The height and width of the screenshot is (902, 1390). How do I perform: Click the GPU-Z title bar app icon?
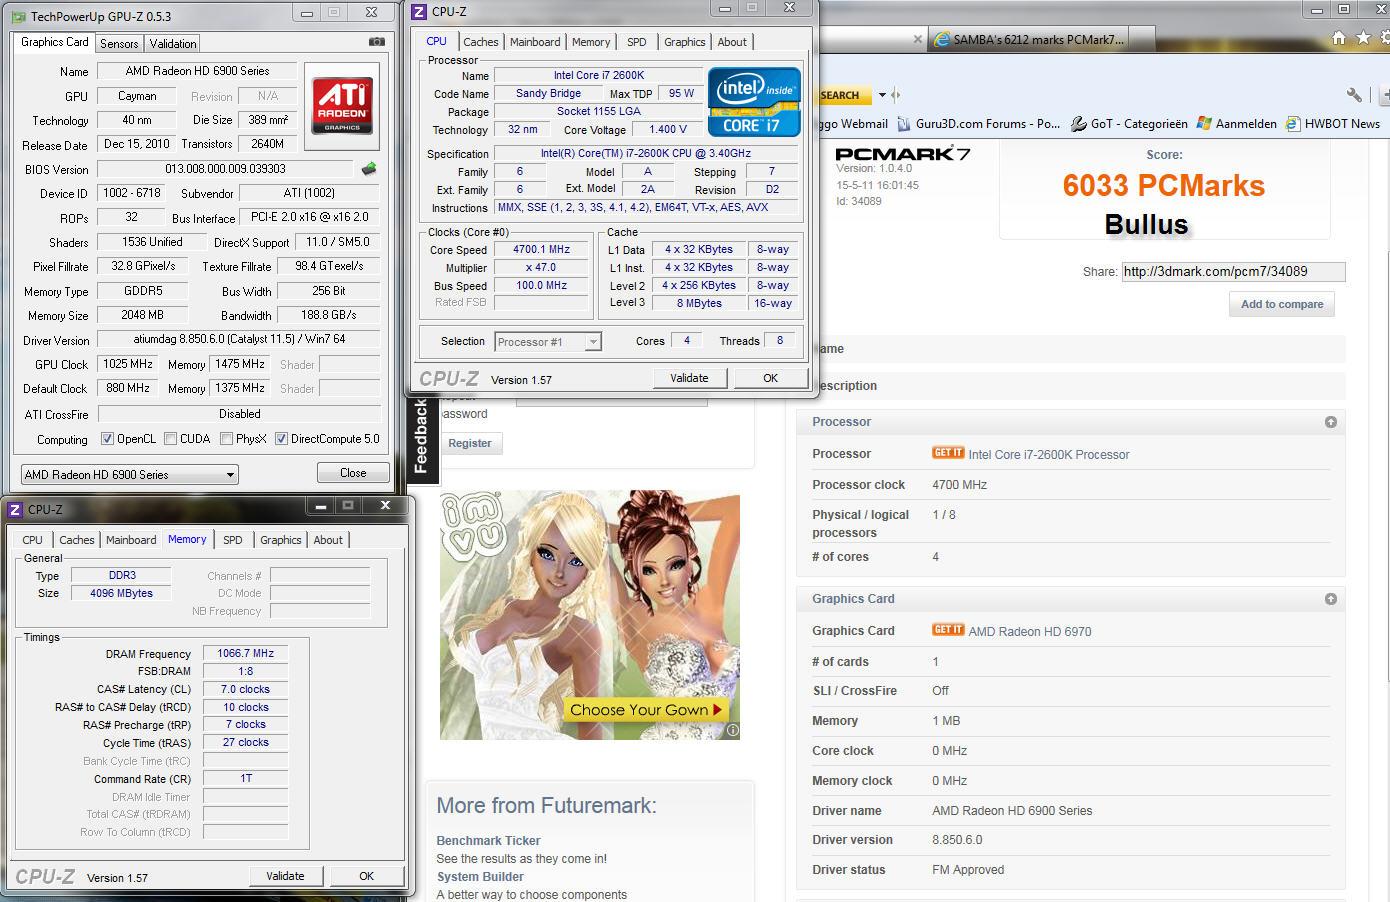tap(19, 16)
